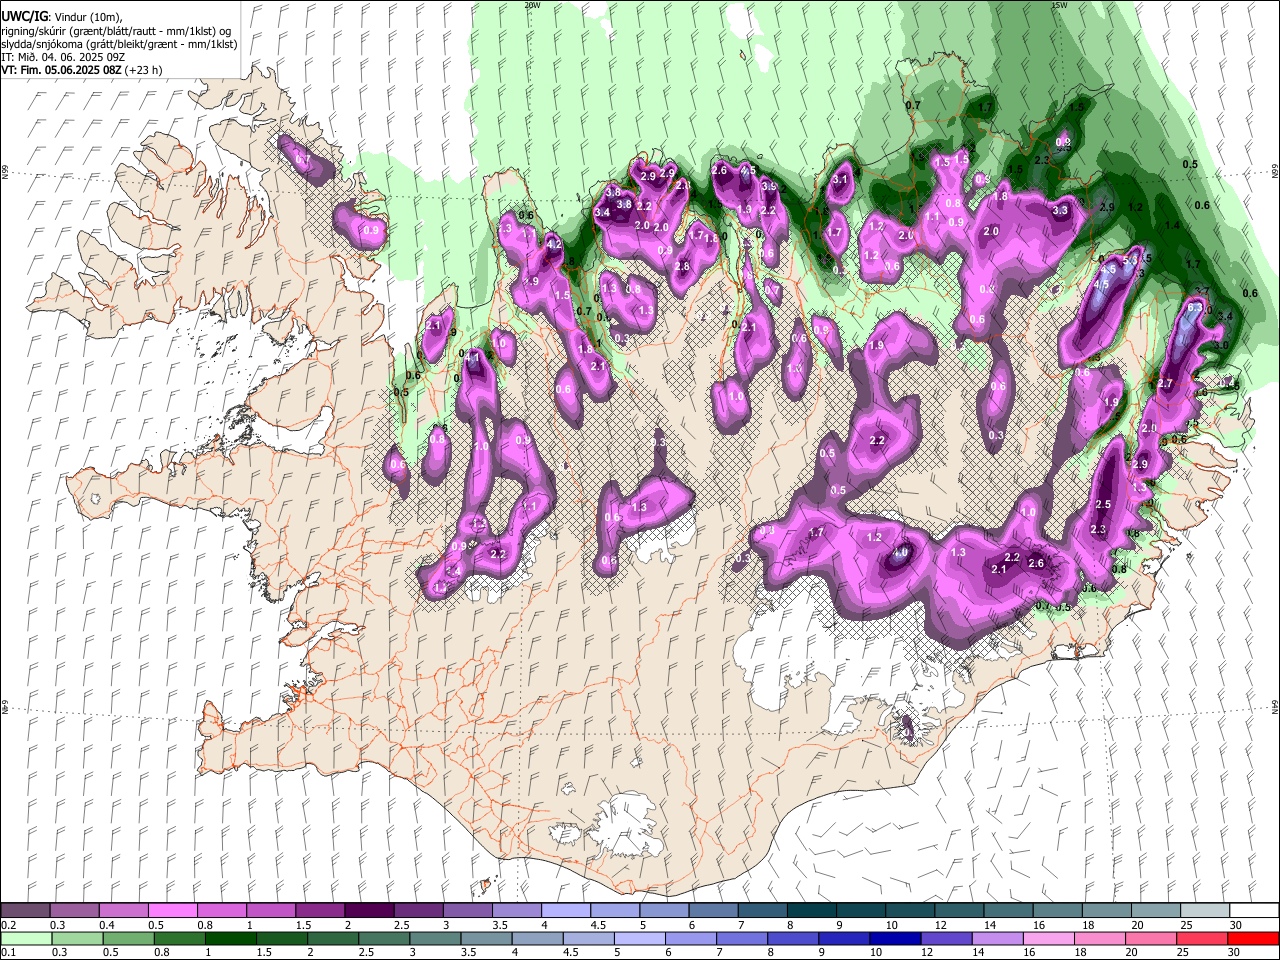
Task: Select the darkest green rain swatch between 1 and 1.5
Action: [x=230, y=938]
